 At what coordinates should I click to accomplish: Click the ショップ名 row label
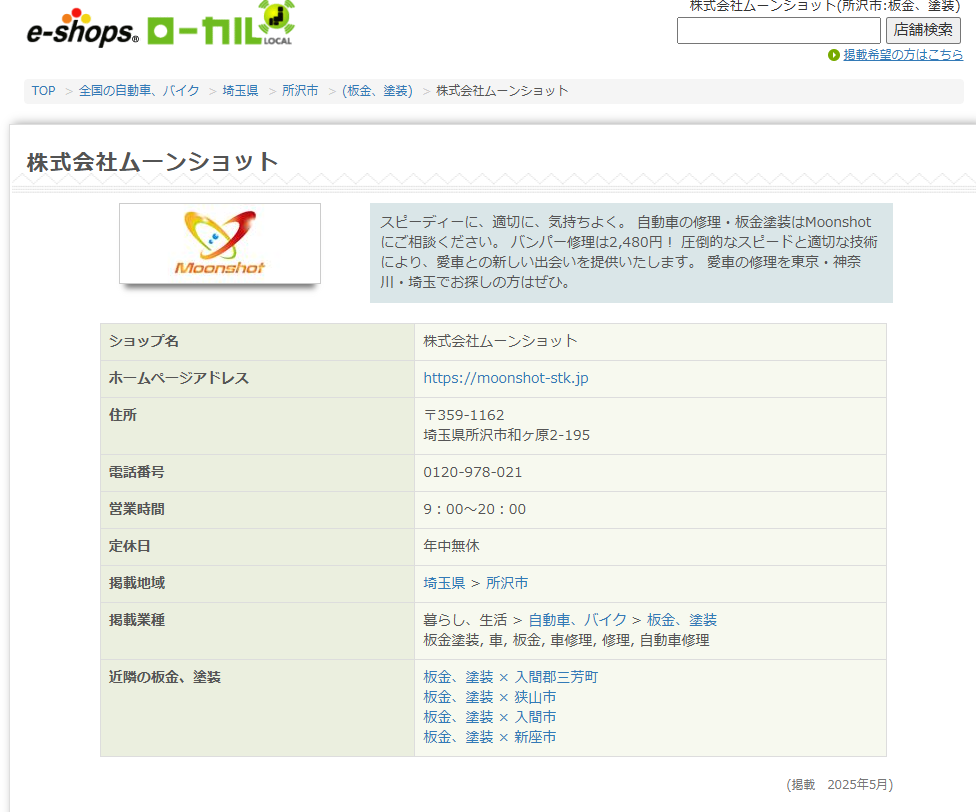(144, 341)
